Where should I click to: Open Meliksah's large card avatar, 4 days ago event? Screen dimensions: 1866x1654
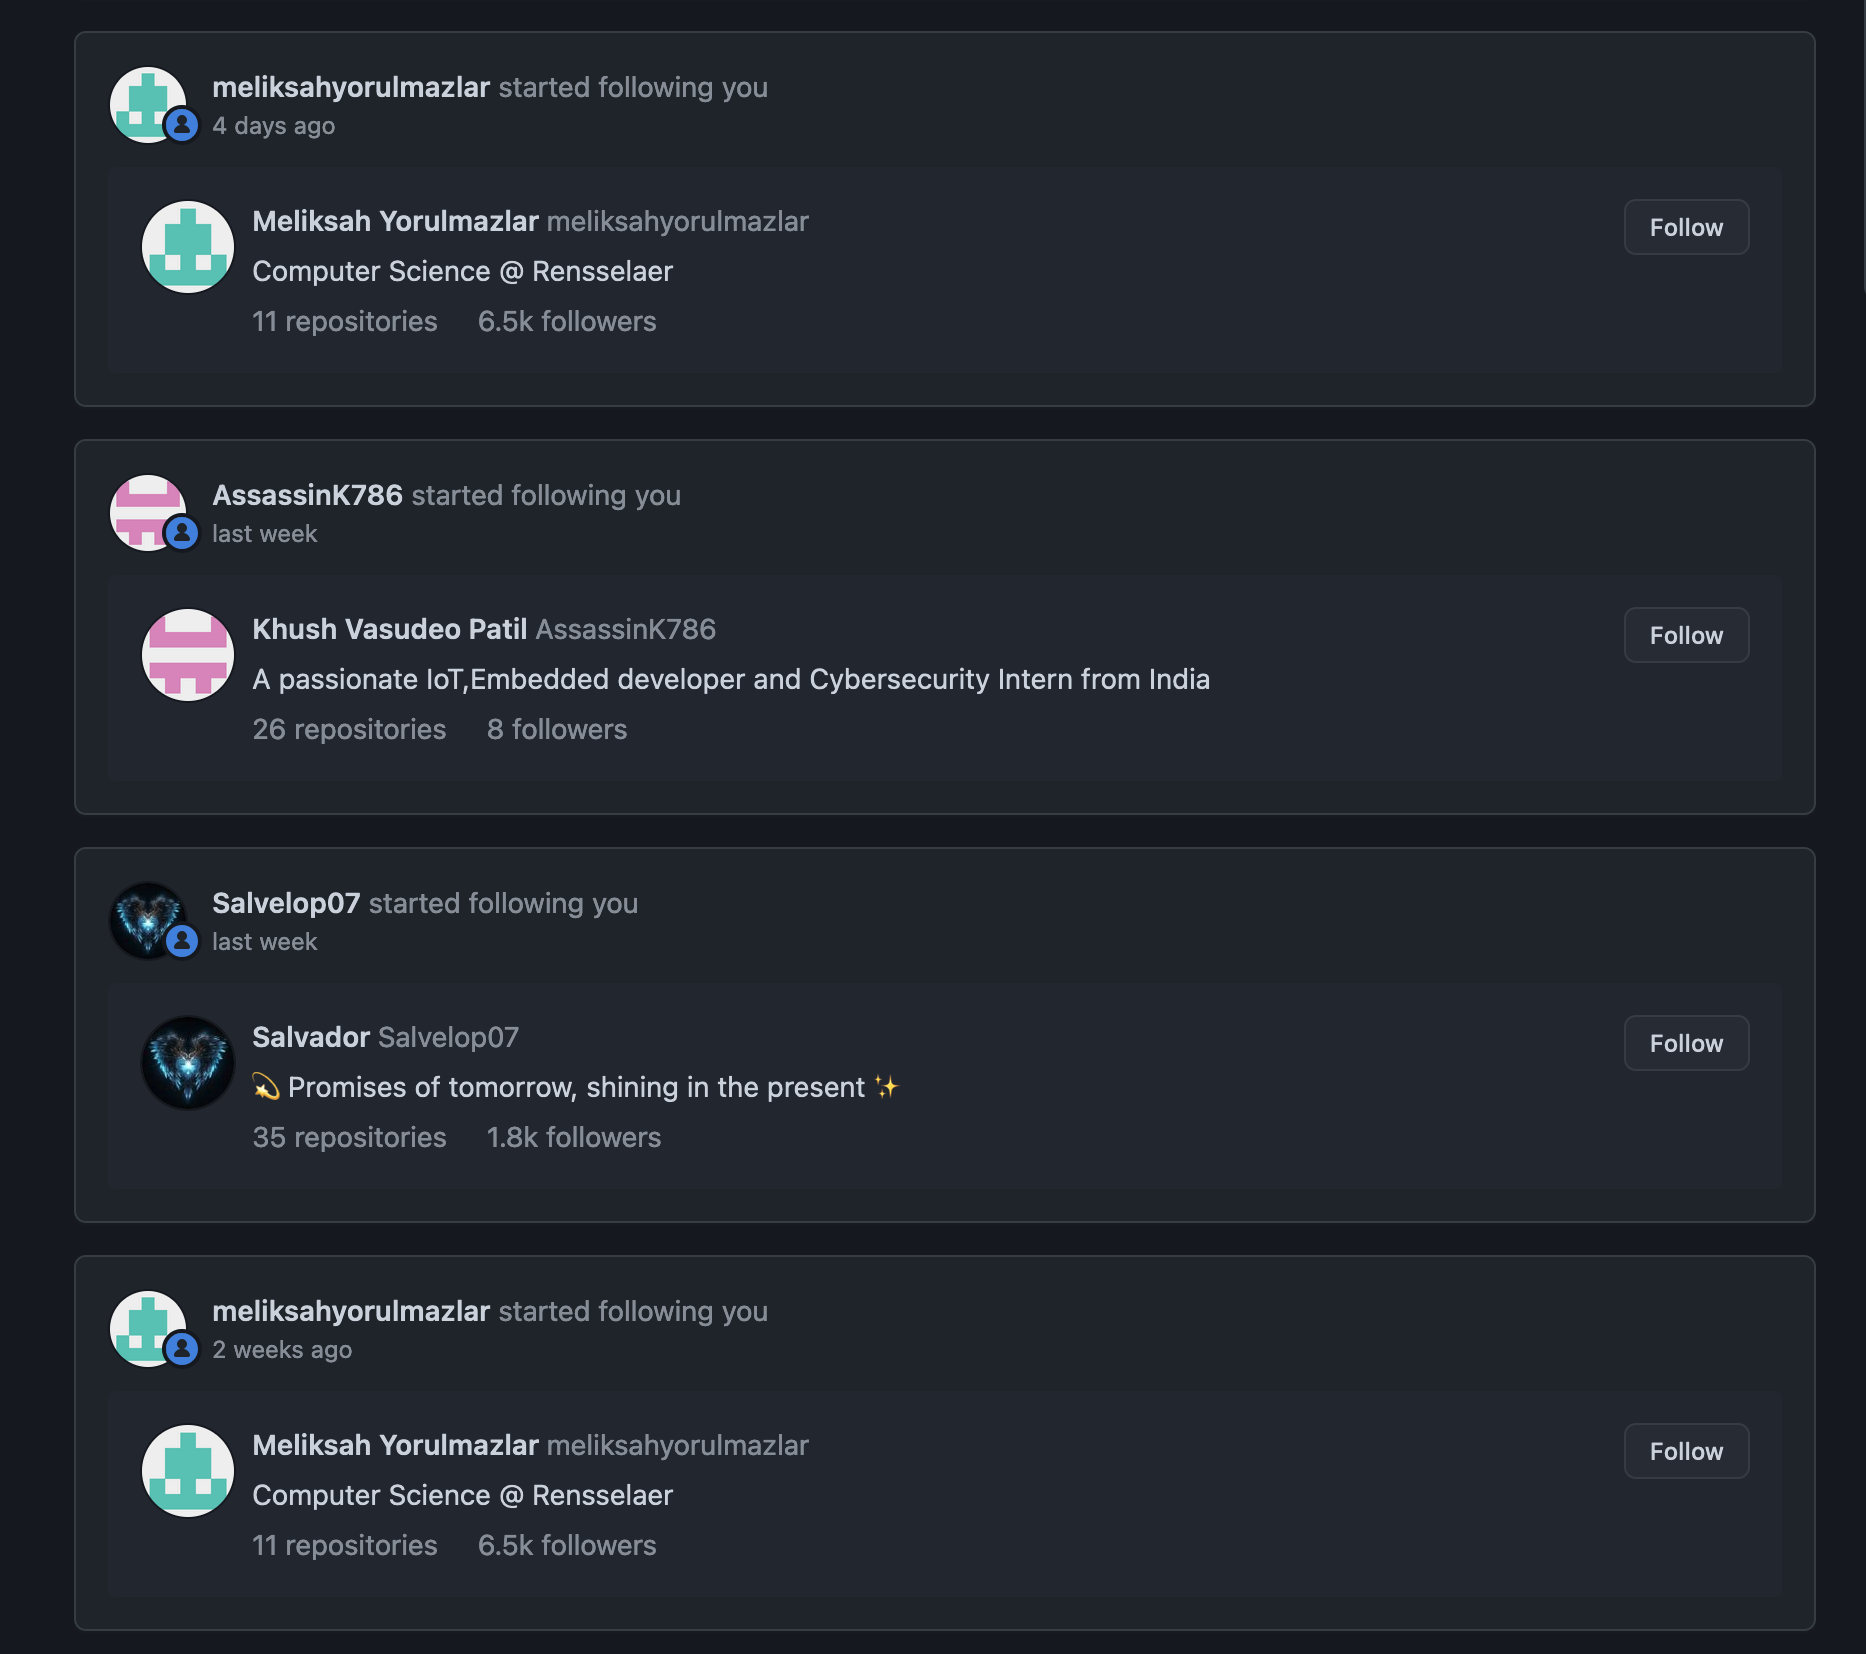click(188, 247)
